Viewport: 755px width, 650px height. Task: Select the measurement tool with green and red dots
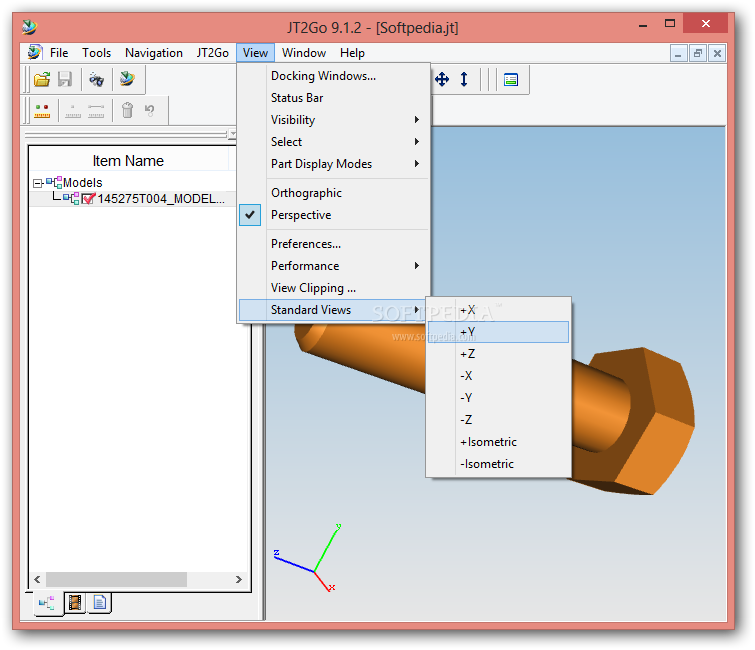point(42,111)
